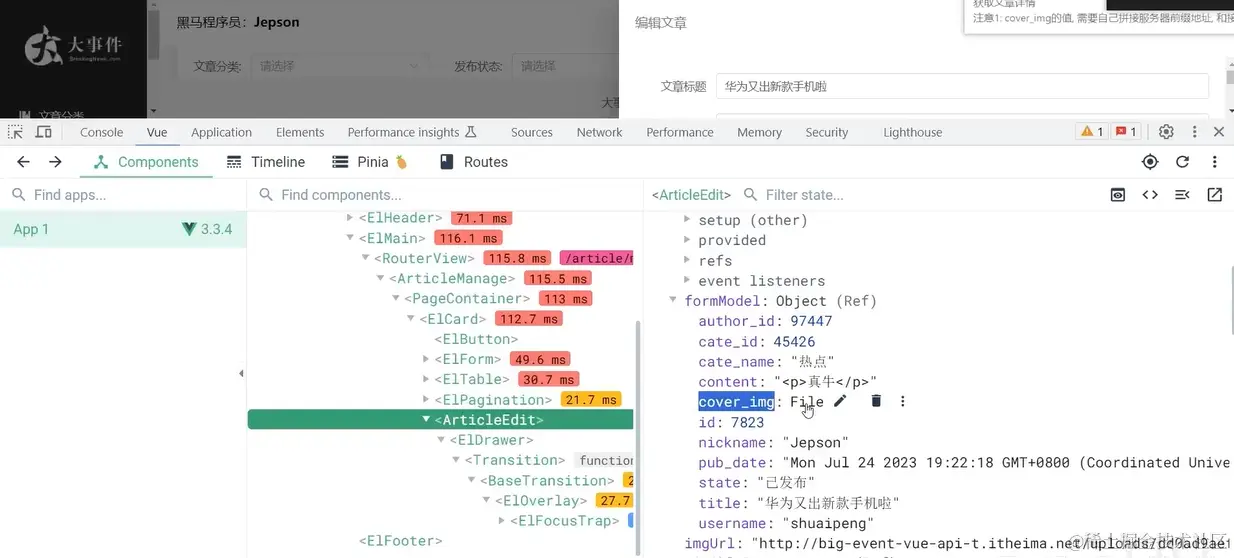Click the Performance insights flask icon
The width and height of the screenshot is (1234, 558).
(471, 132)
